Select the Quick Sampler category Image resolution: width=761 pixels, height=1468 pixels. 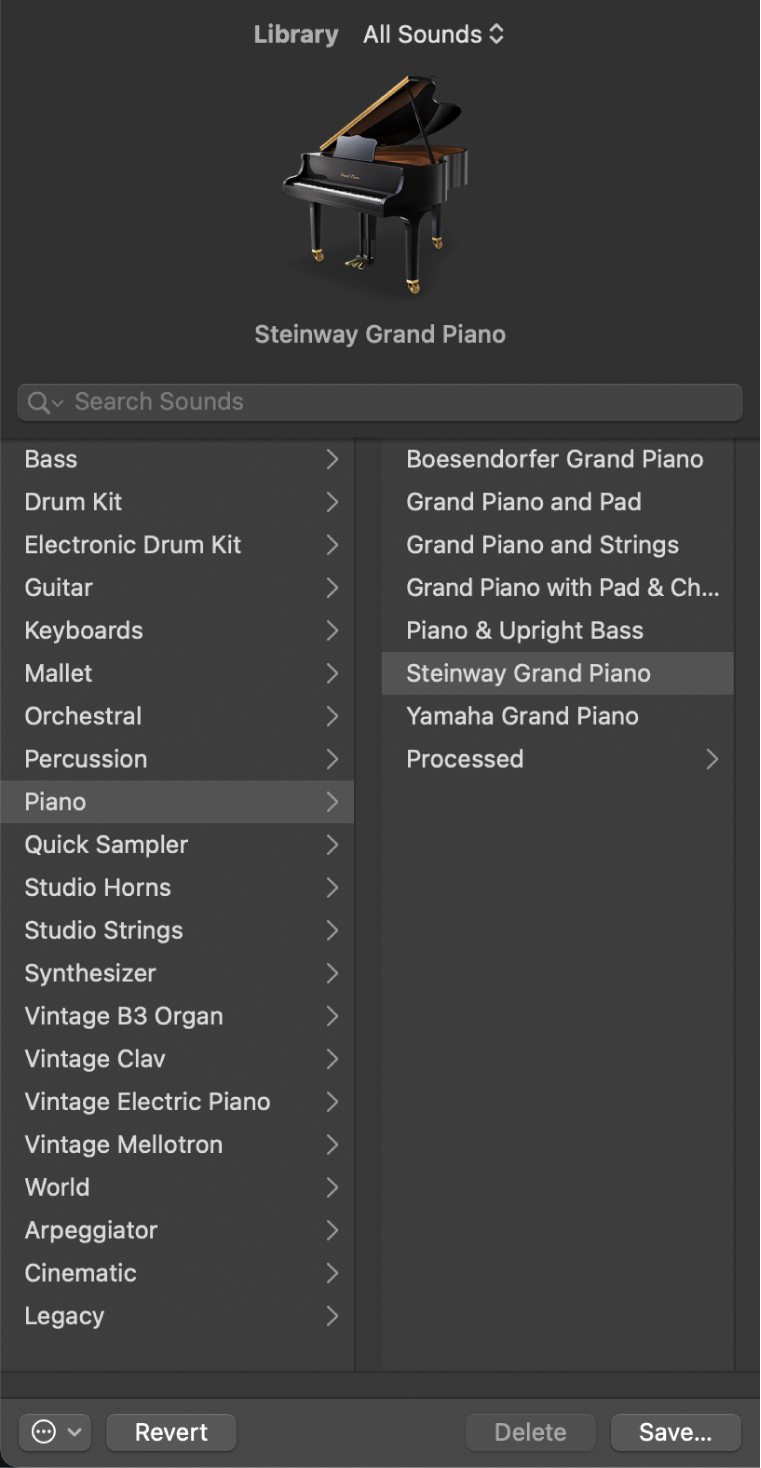(x=177, y=845)
